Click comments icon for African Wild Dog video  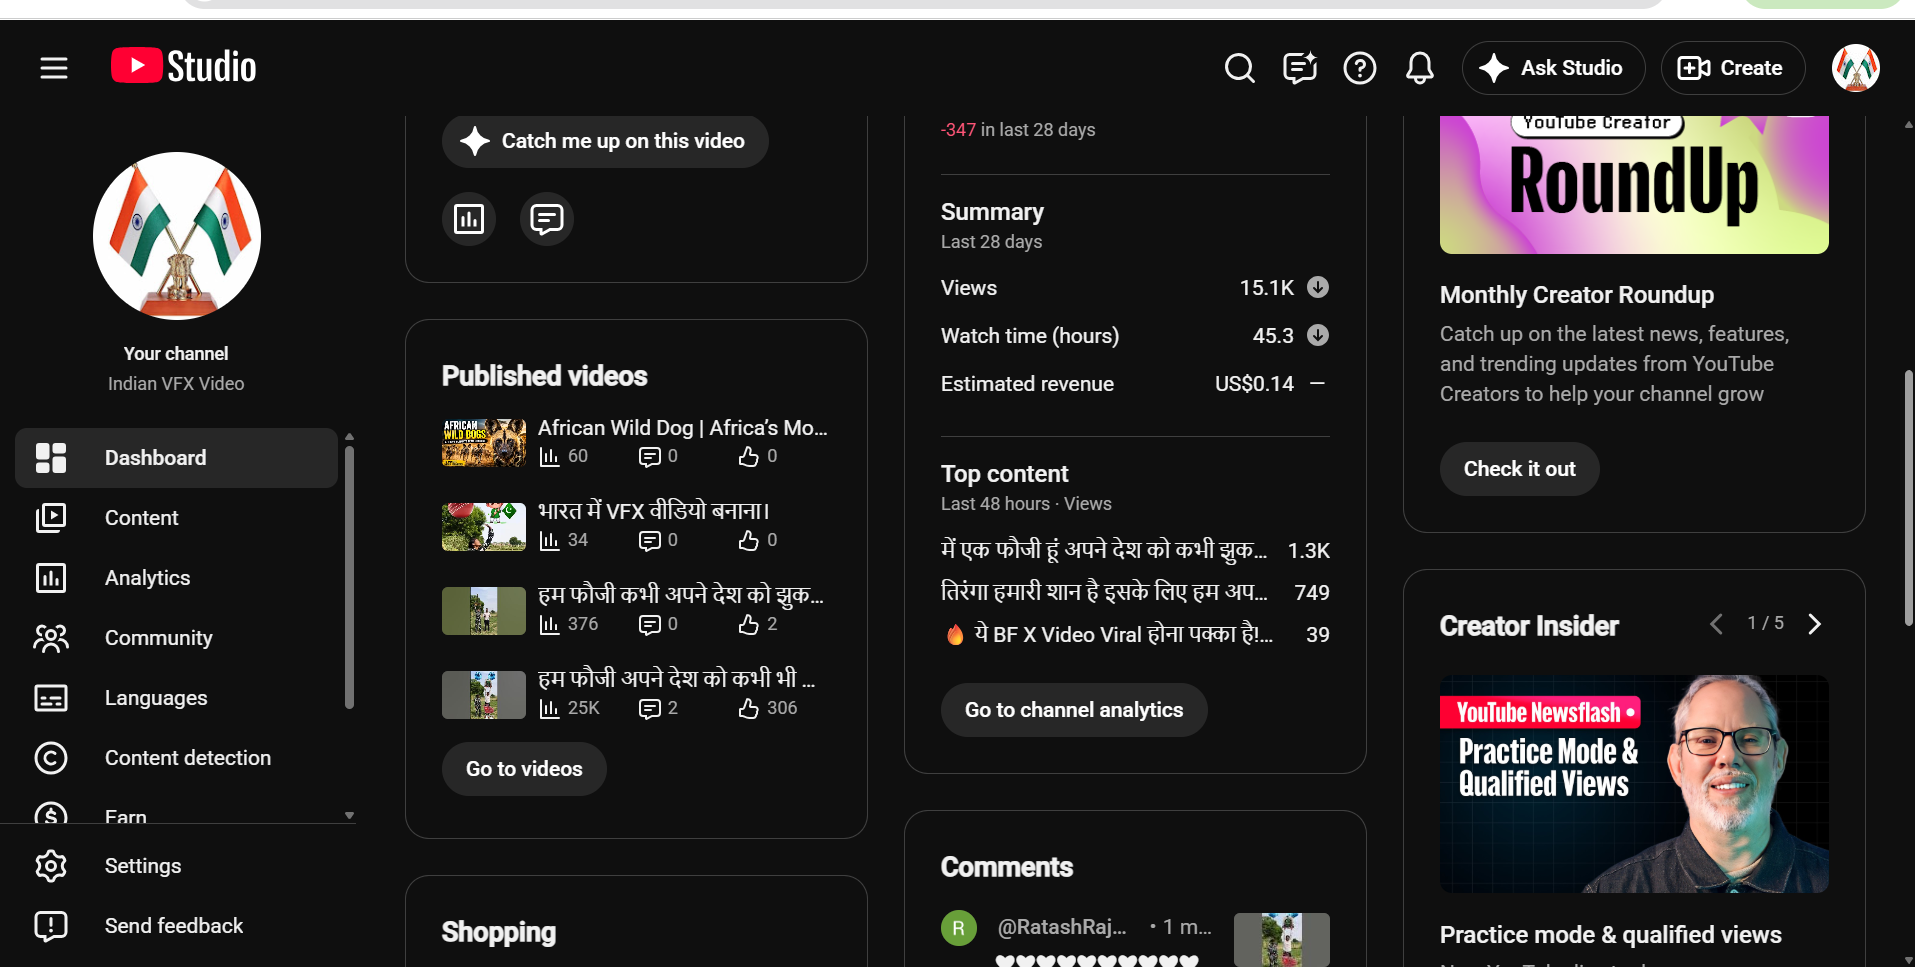pyautogui.click(x=650, y=457)
